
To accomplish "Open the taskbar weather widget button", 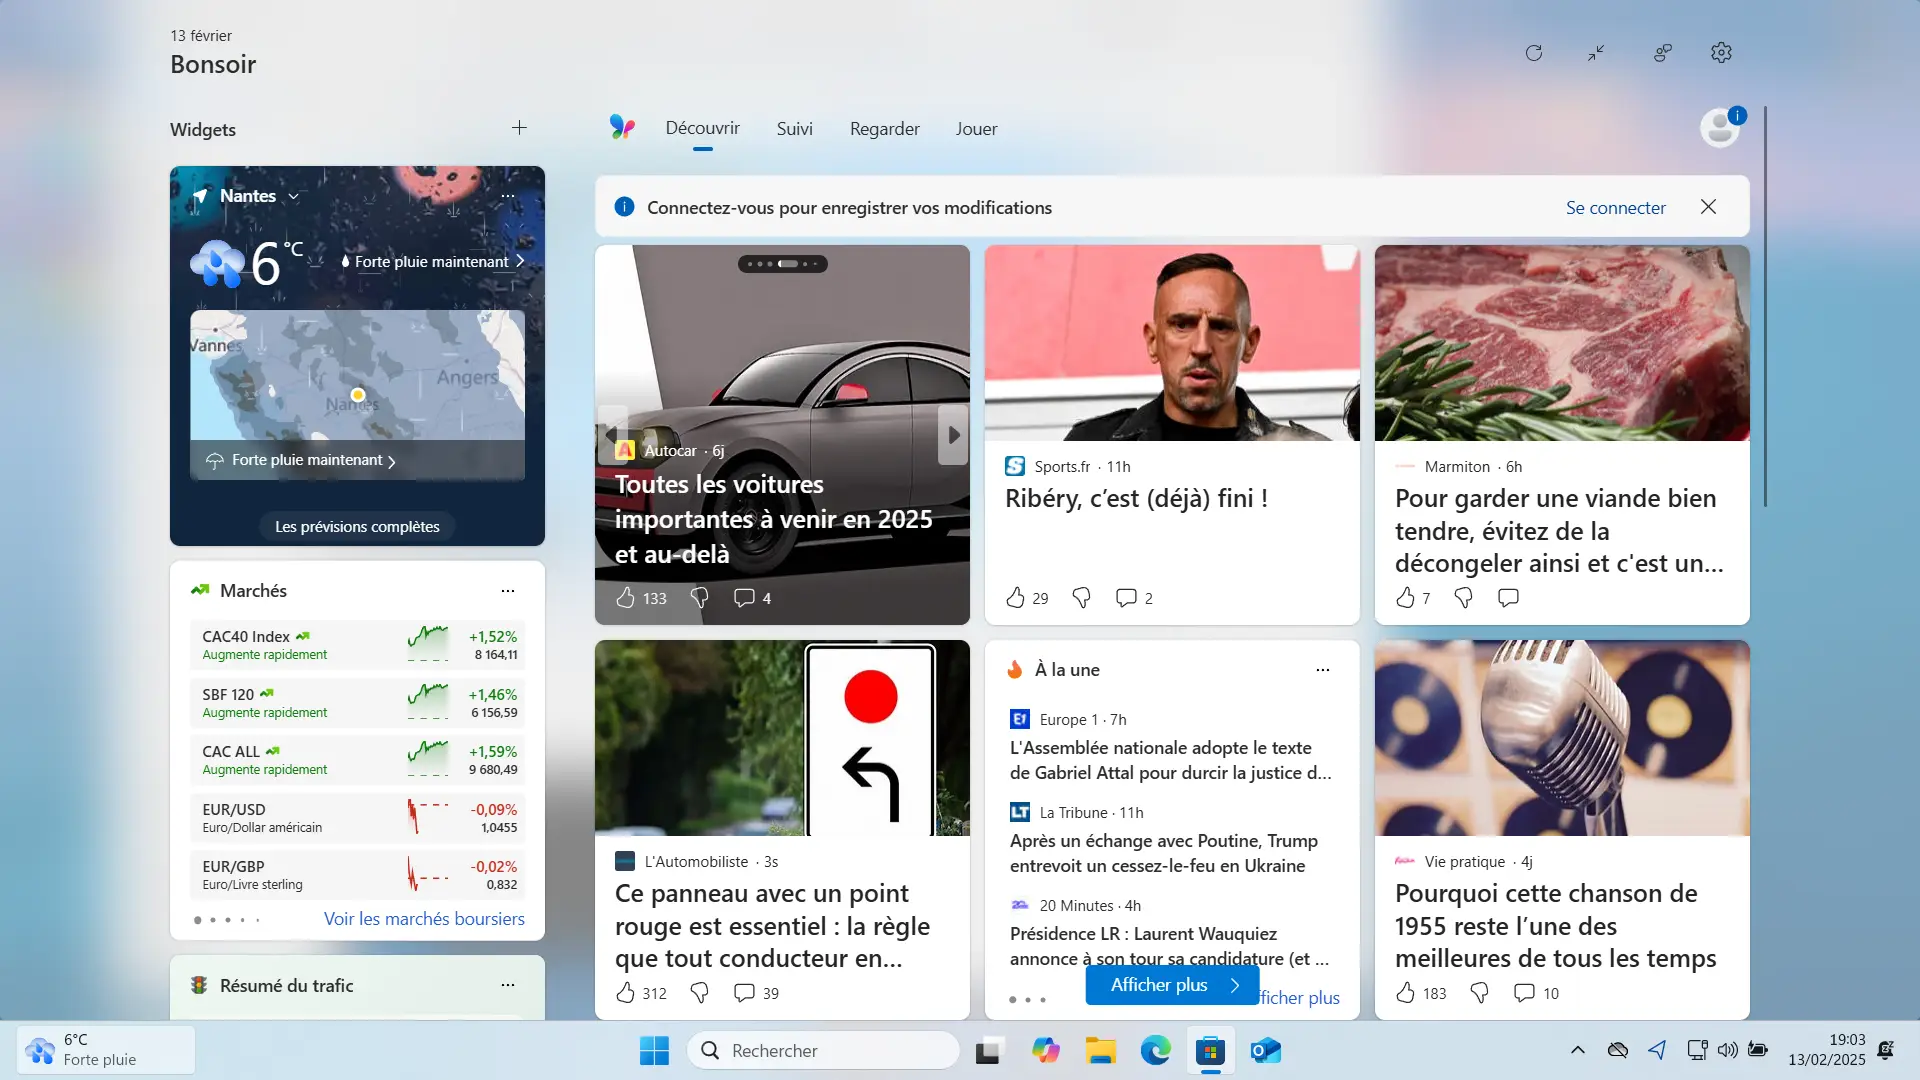I will pyautogui.click(x=105, y=1050).
